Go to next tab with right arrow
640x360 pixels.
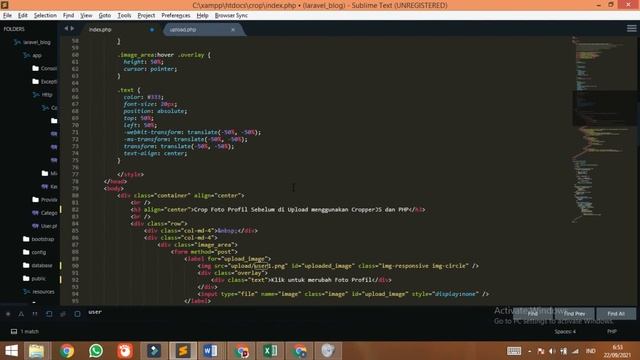coord(73,29)
